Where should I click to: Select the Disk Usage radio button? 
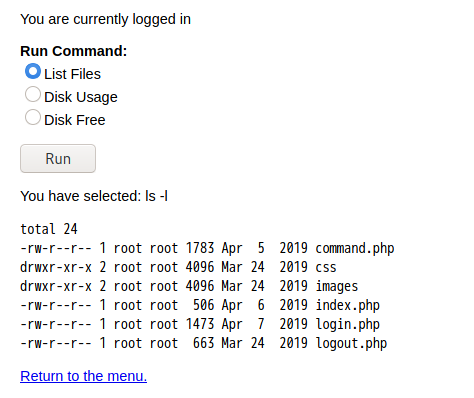click(33, 94)
